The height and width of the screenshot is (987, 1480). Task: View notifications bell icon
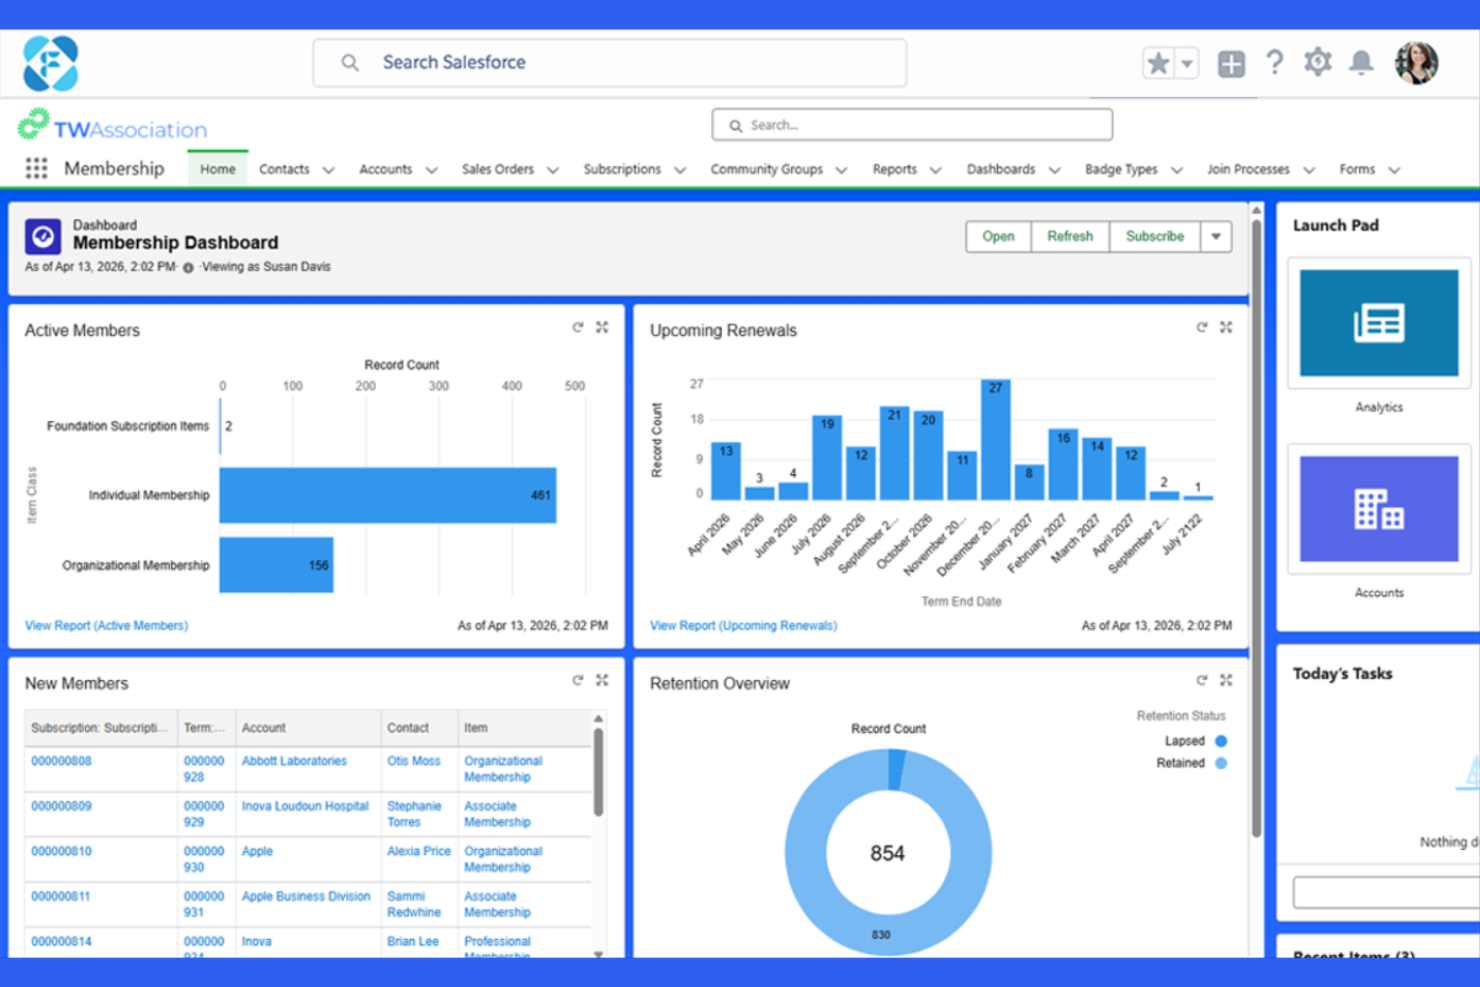(1361, 62)
